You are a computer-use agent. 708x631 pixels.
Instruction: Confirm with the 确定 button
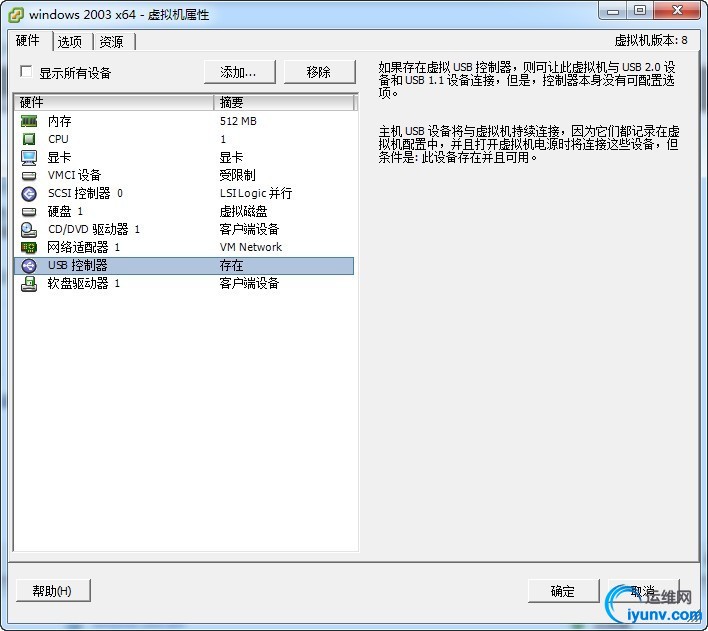[564, 591]
